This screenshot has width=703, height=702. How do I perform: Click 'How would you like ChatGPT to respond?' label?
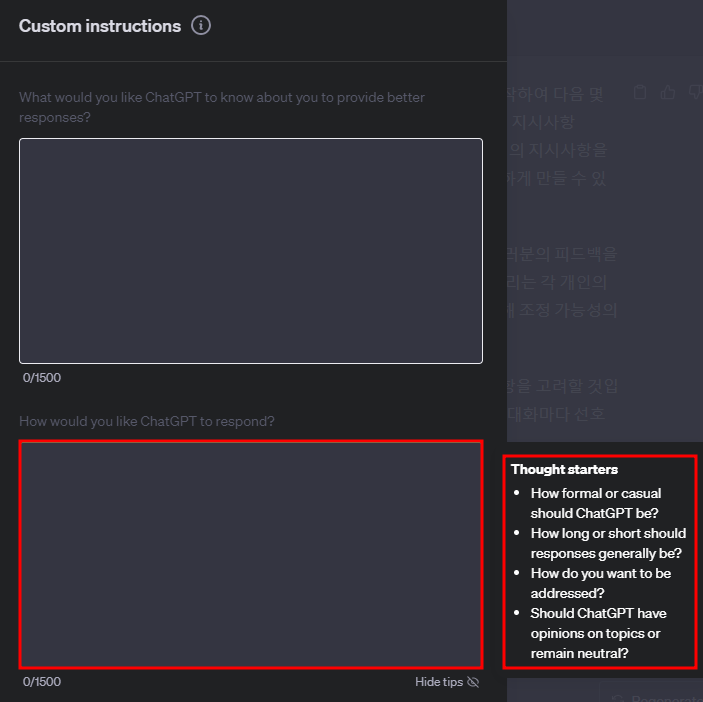point(147,421)
